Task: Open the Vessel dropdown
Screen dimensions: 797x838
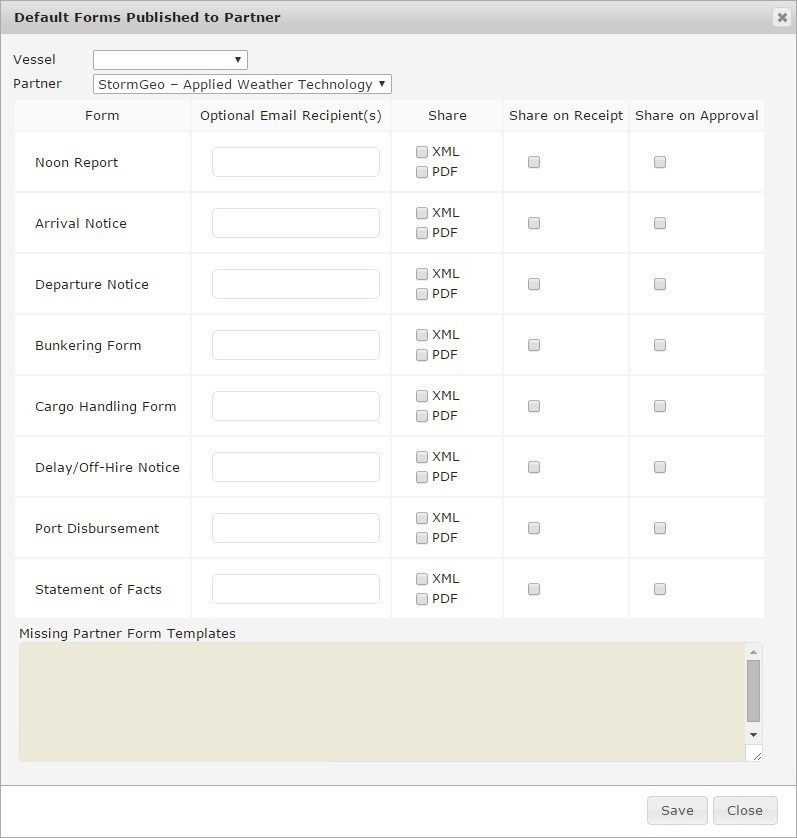Action: [x=170, y=60]
